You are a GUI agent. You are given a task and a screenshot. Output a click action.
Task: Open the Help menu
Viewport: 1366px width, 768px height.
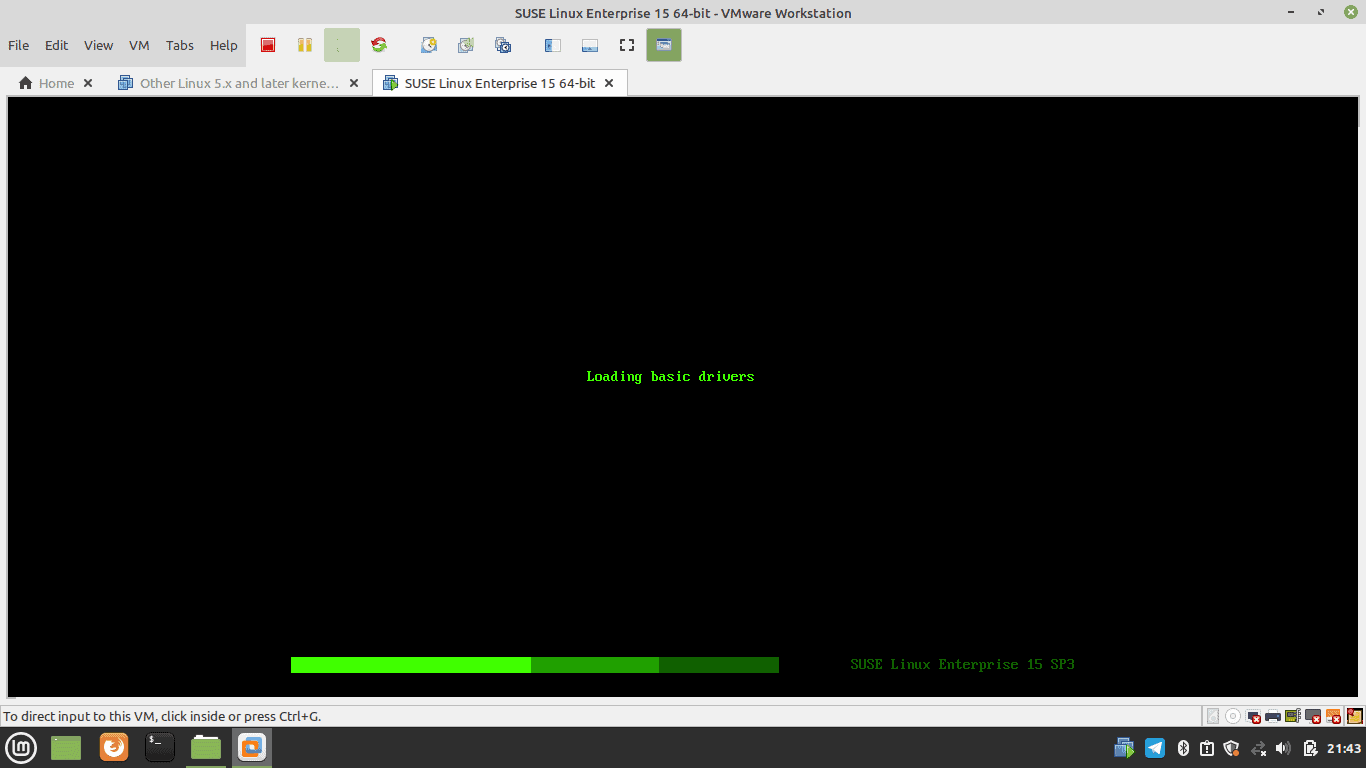click(x=224, y=45)
